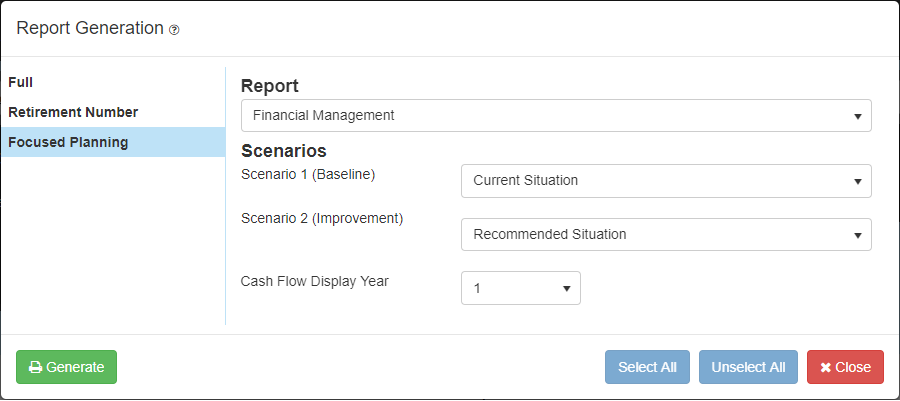Screen dimensions: 900x401
Task: Click the Cash Flow Display Year label
Action: pos(315,281)
